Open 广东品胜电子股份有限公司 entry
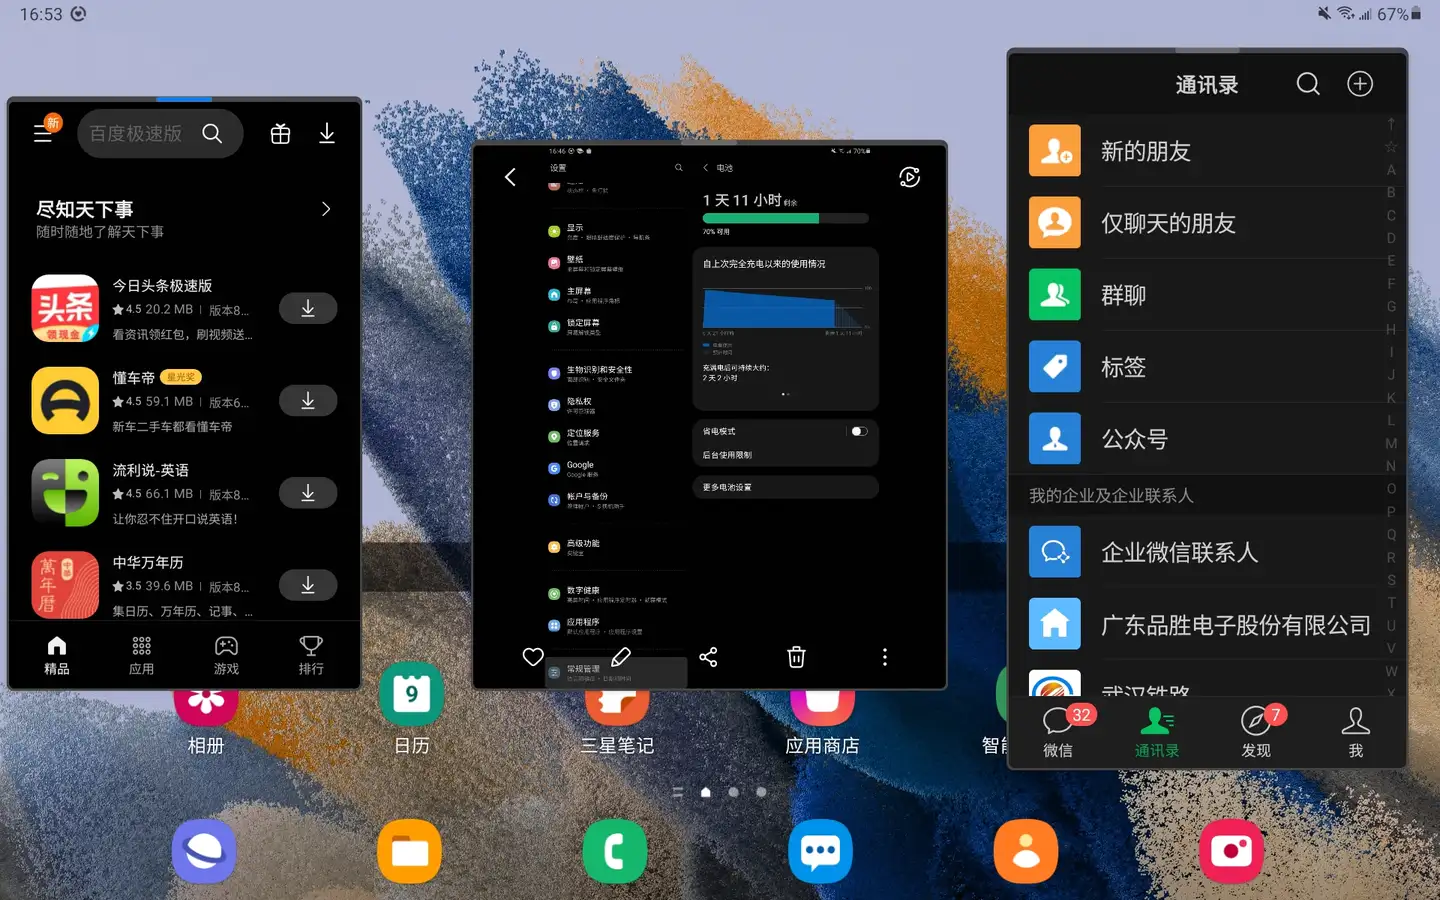This screenshot has width=1440, height=900. tap(1200, 624)
